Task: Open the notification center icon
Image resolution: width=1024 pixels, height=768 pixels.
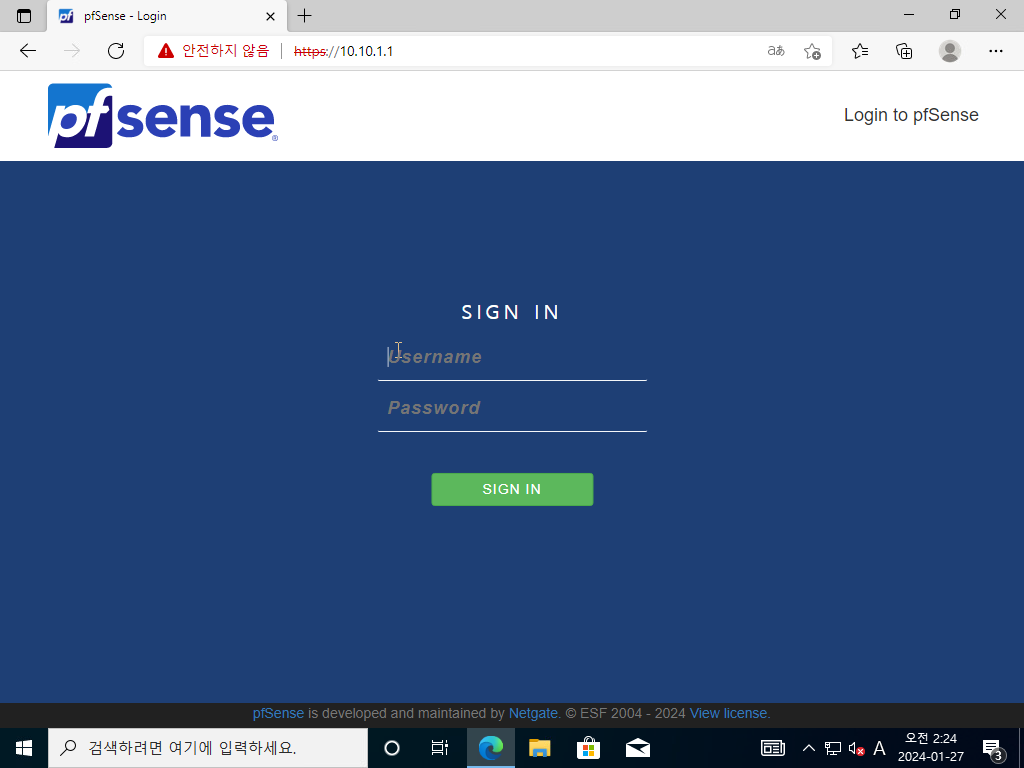Action: [992, 748]
